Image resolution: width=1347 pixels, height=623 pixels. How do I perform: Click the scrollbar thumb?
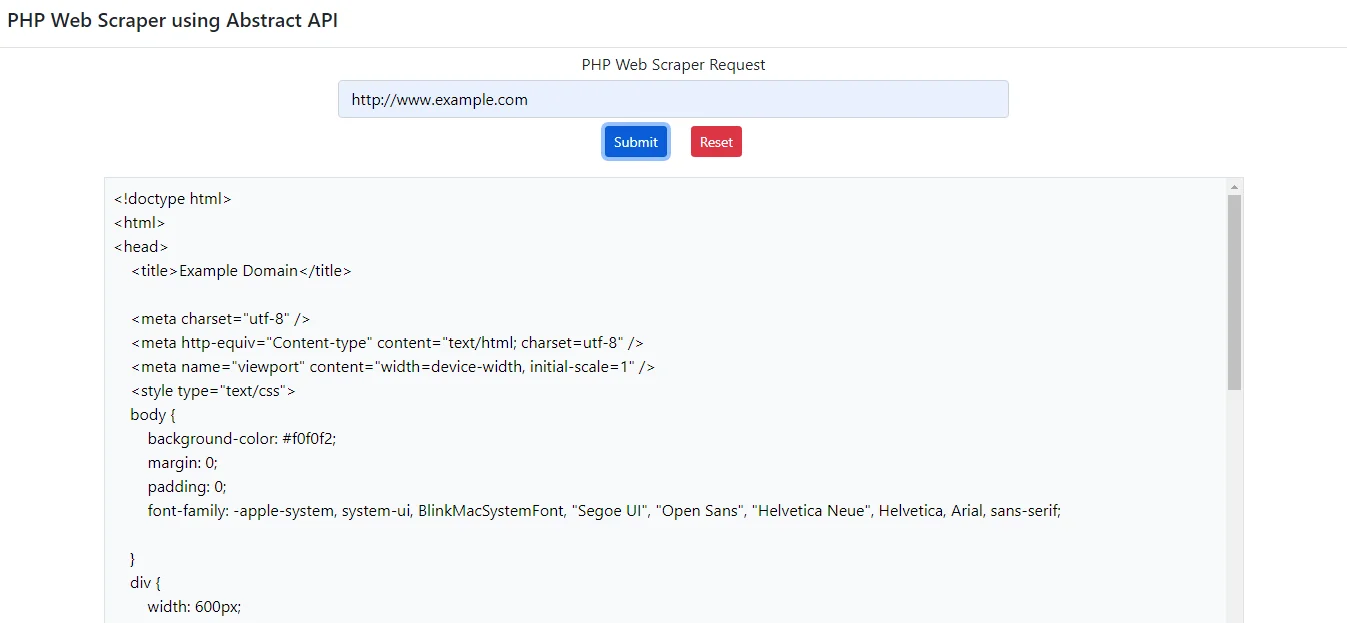click(1233, 290)
